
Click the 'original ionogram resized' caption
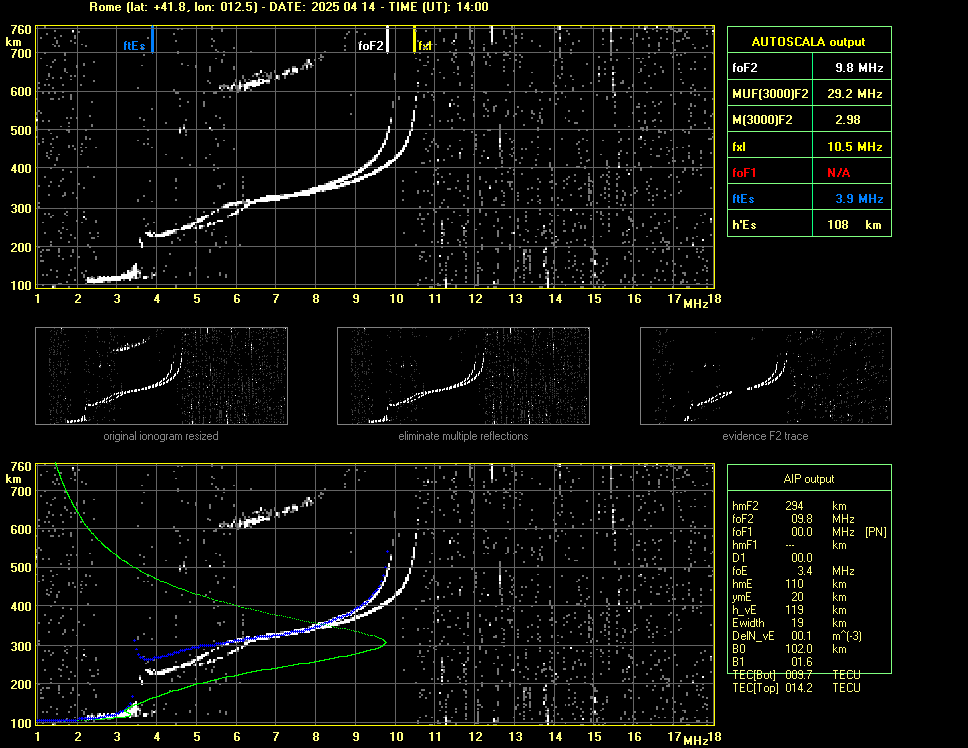(161, 436)
